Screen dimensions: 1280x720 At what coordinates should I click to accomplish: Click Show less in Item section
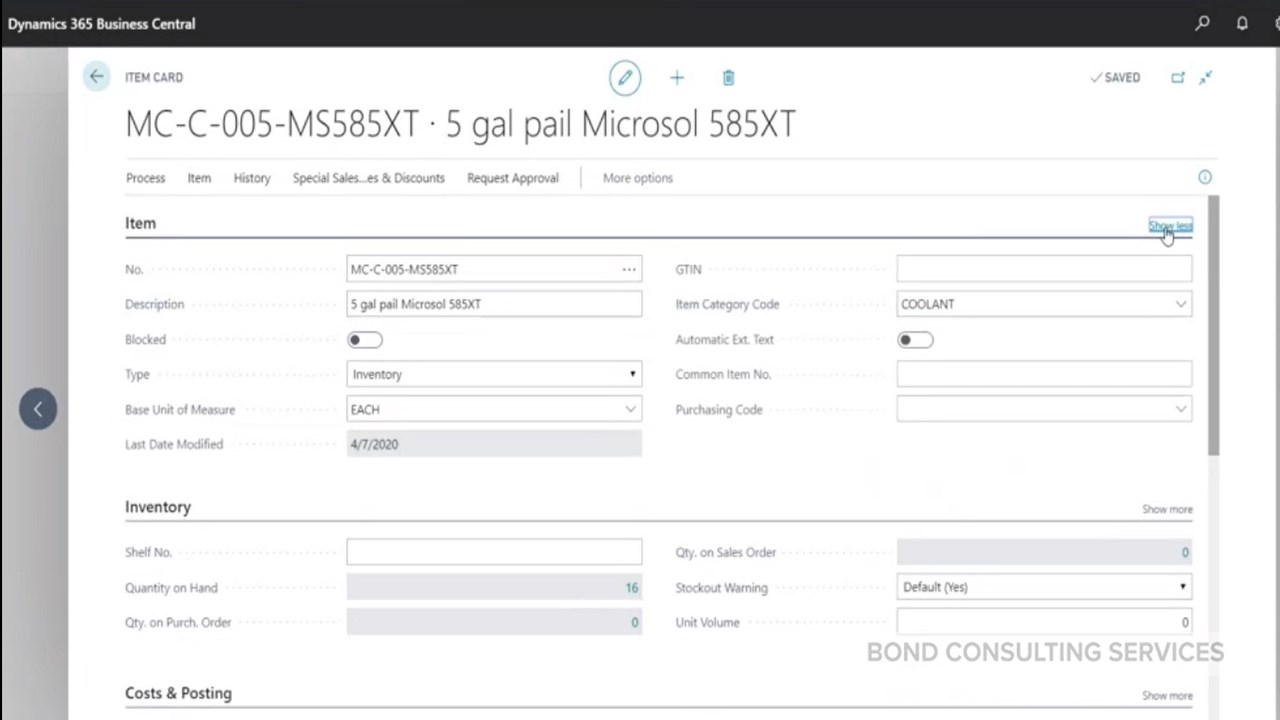click(1170, 225)
